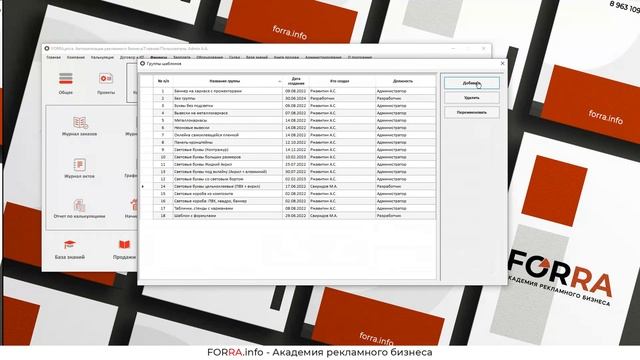
Task: Open the Склад menu
Action: click(x=234, y=58)
